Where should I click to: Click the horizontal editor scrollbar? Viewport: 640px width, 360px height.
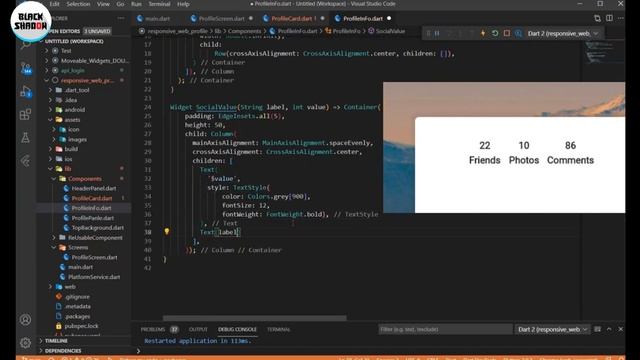pos(255,318)
